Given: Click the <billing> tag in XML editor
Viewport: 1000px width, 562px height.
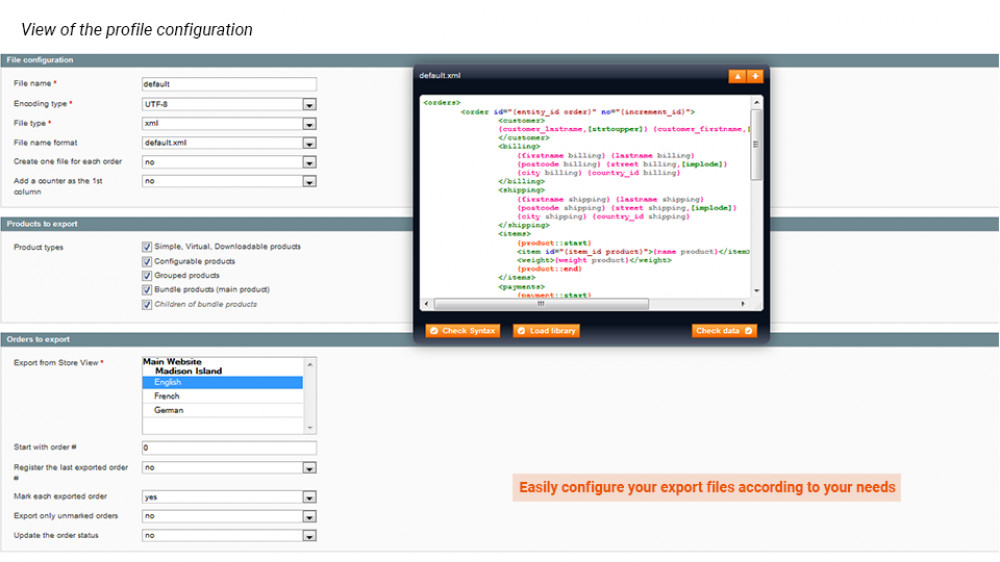Looking at the screenshot, I should click(519, 147).
